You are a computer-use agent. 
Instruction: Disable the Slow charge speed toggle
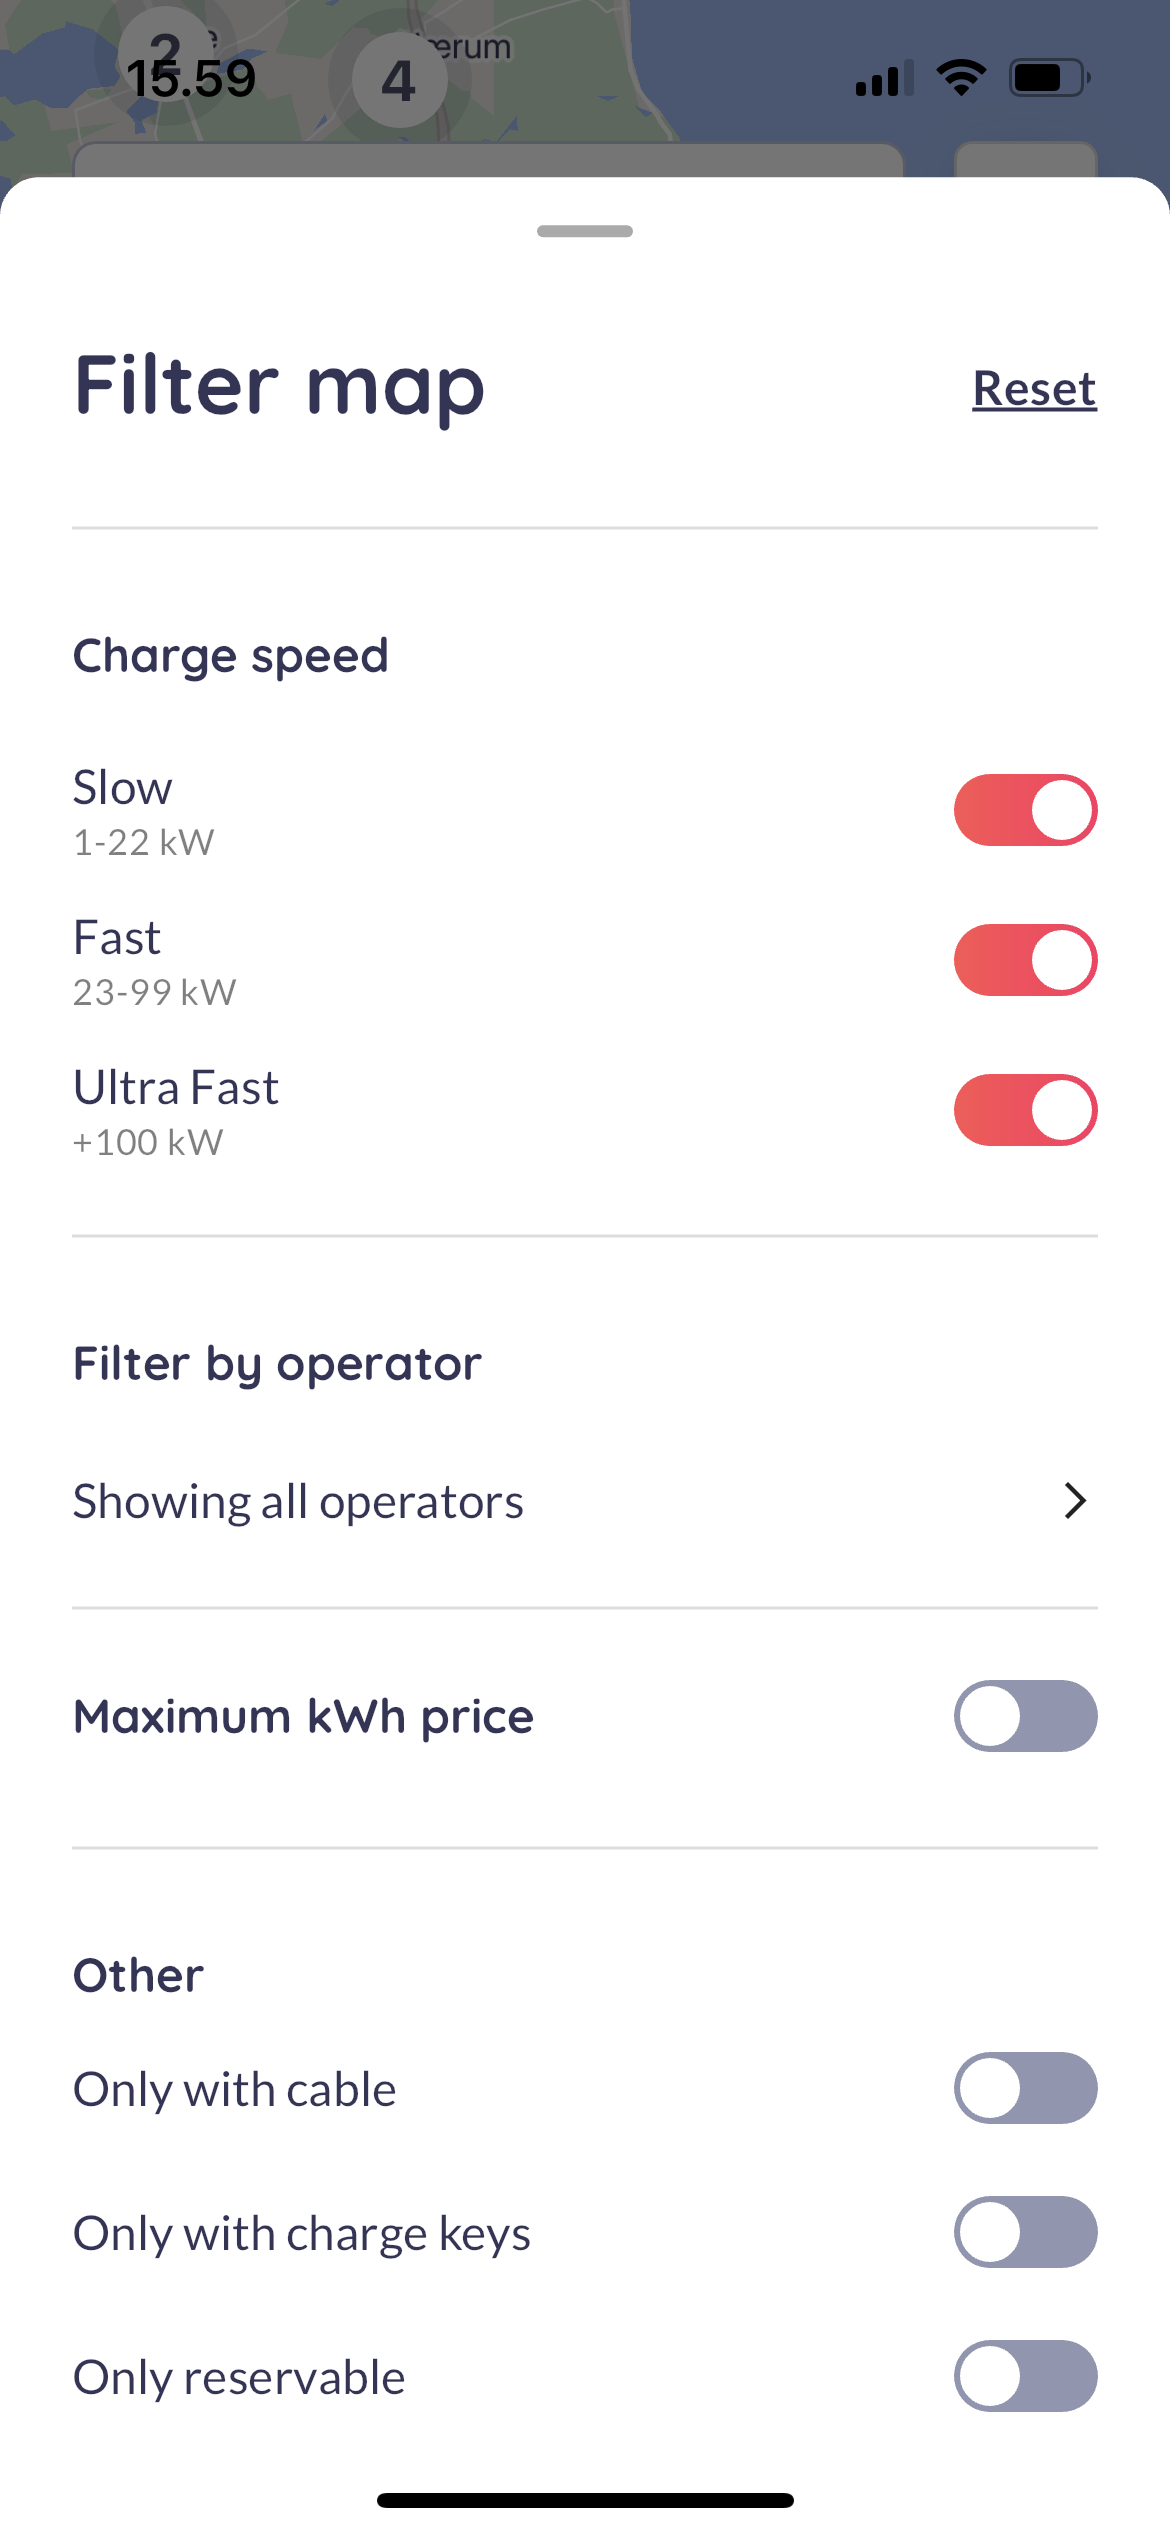pyautogui.click(x=1025, y=810)
